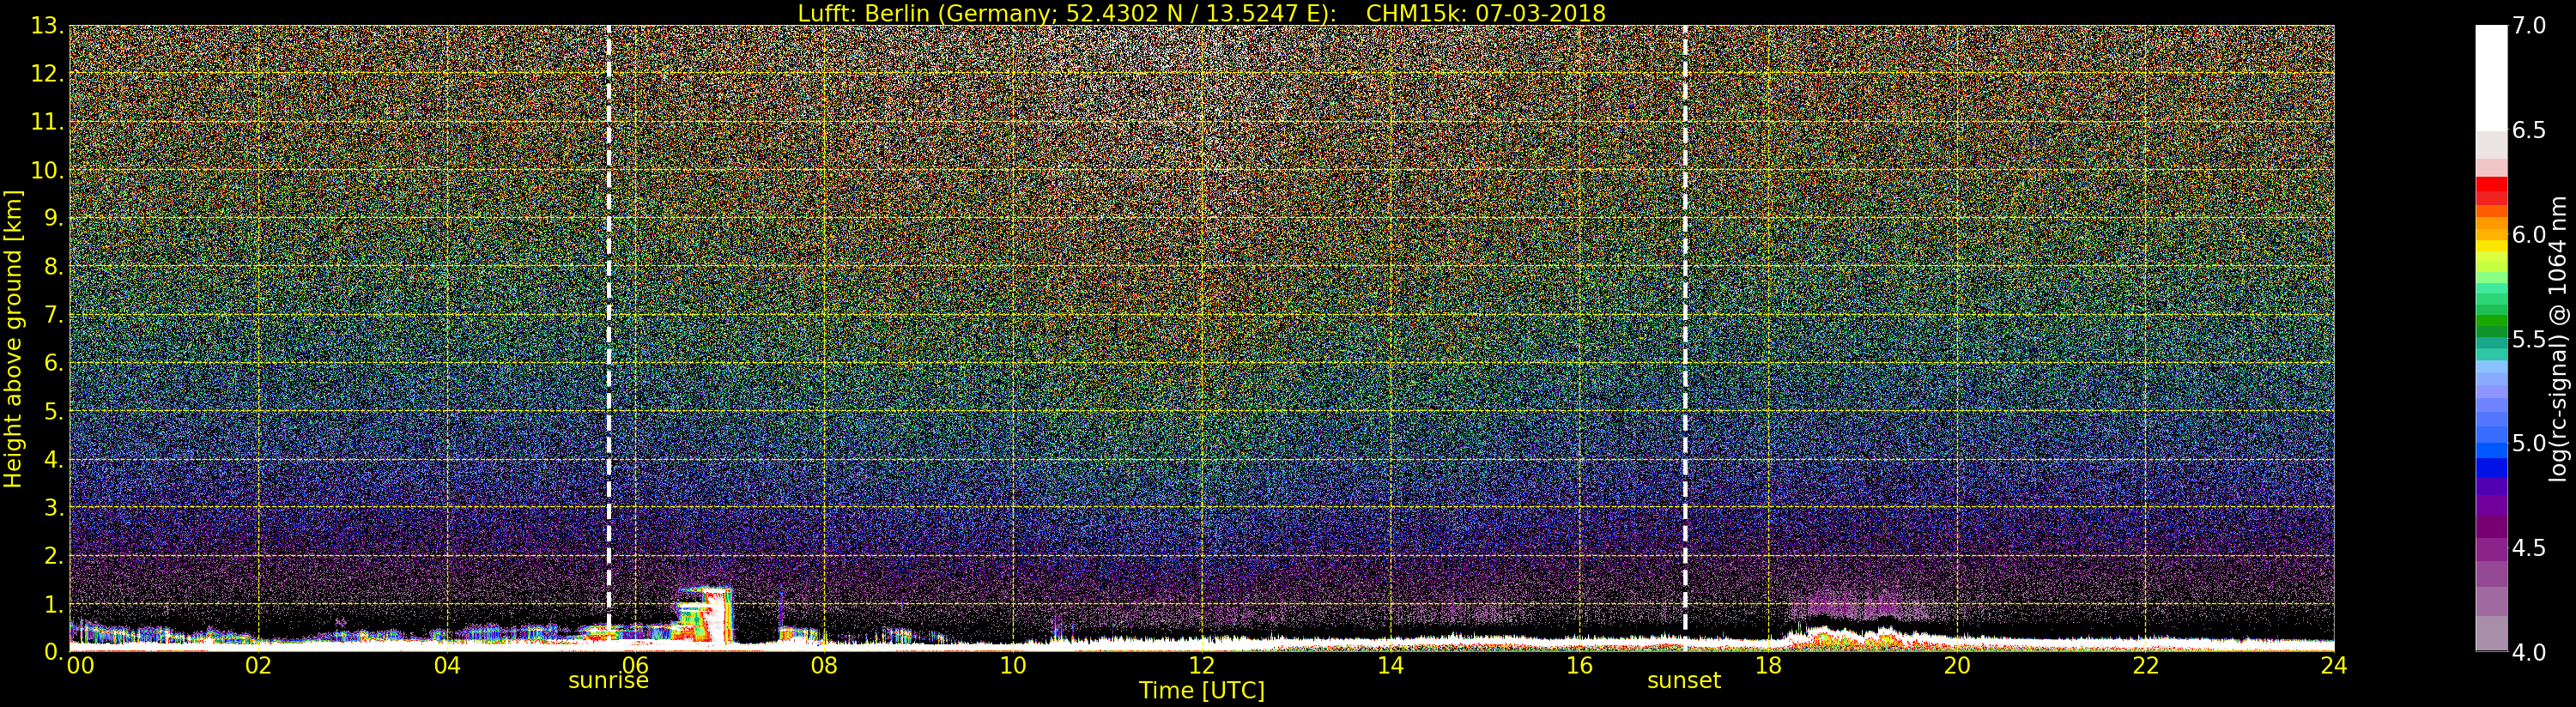Click height axis tick '10.' on the height axis
Image resolution: width=2576 pixels, height=707 pixels.
[47, 170]
